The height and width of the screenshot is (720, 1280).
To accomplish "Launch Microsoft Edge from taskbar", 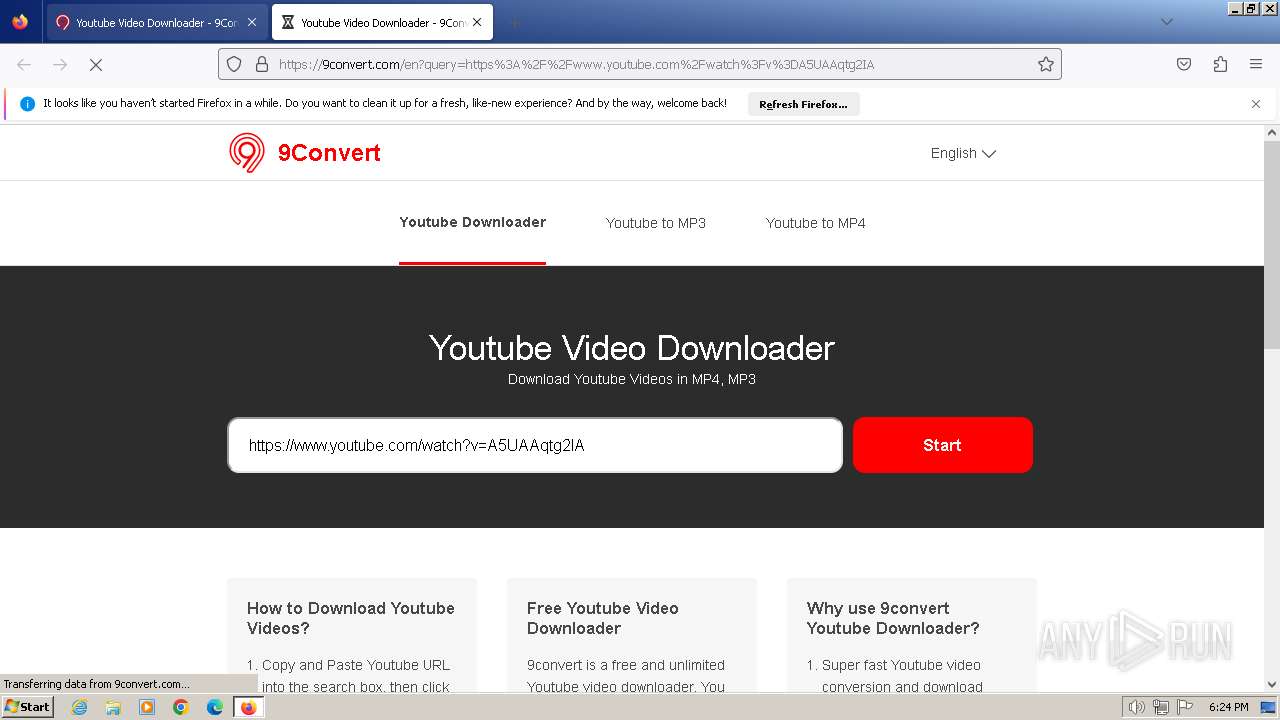I will (214, 707).
